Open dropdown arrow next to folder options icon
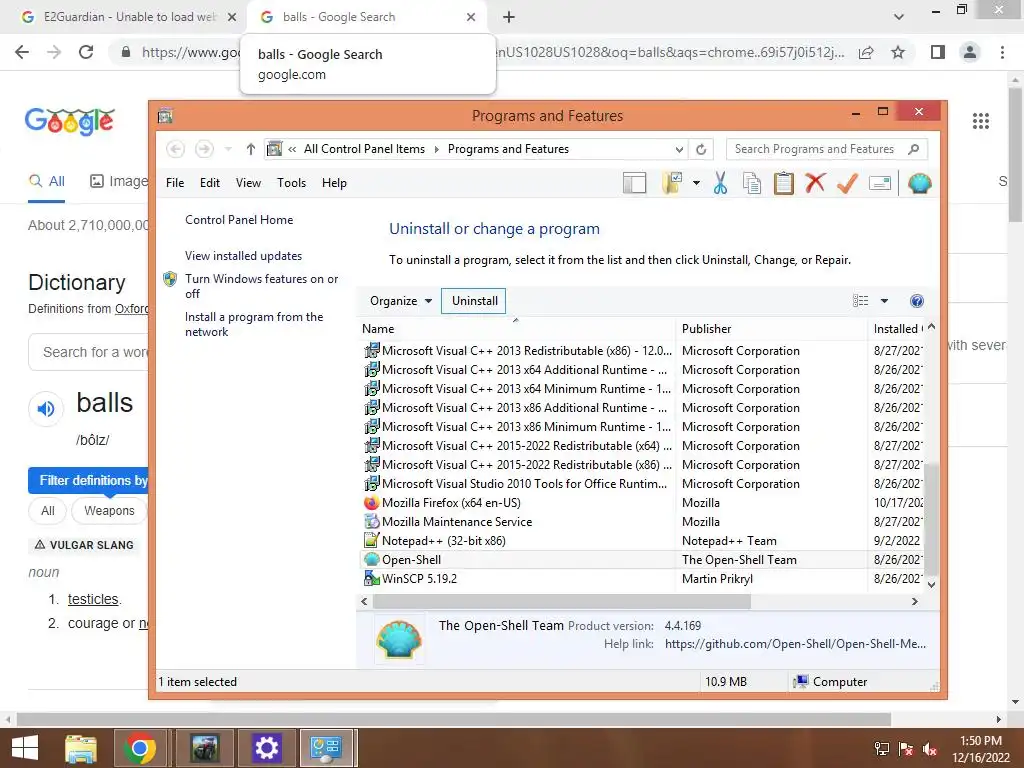The image size is (1024, 768). coord(696,184)
